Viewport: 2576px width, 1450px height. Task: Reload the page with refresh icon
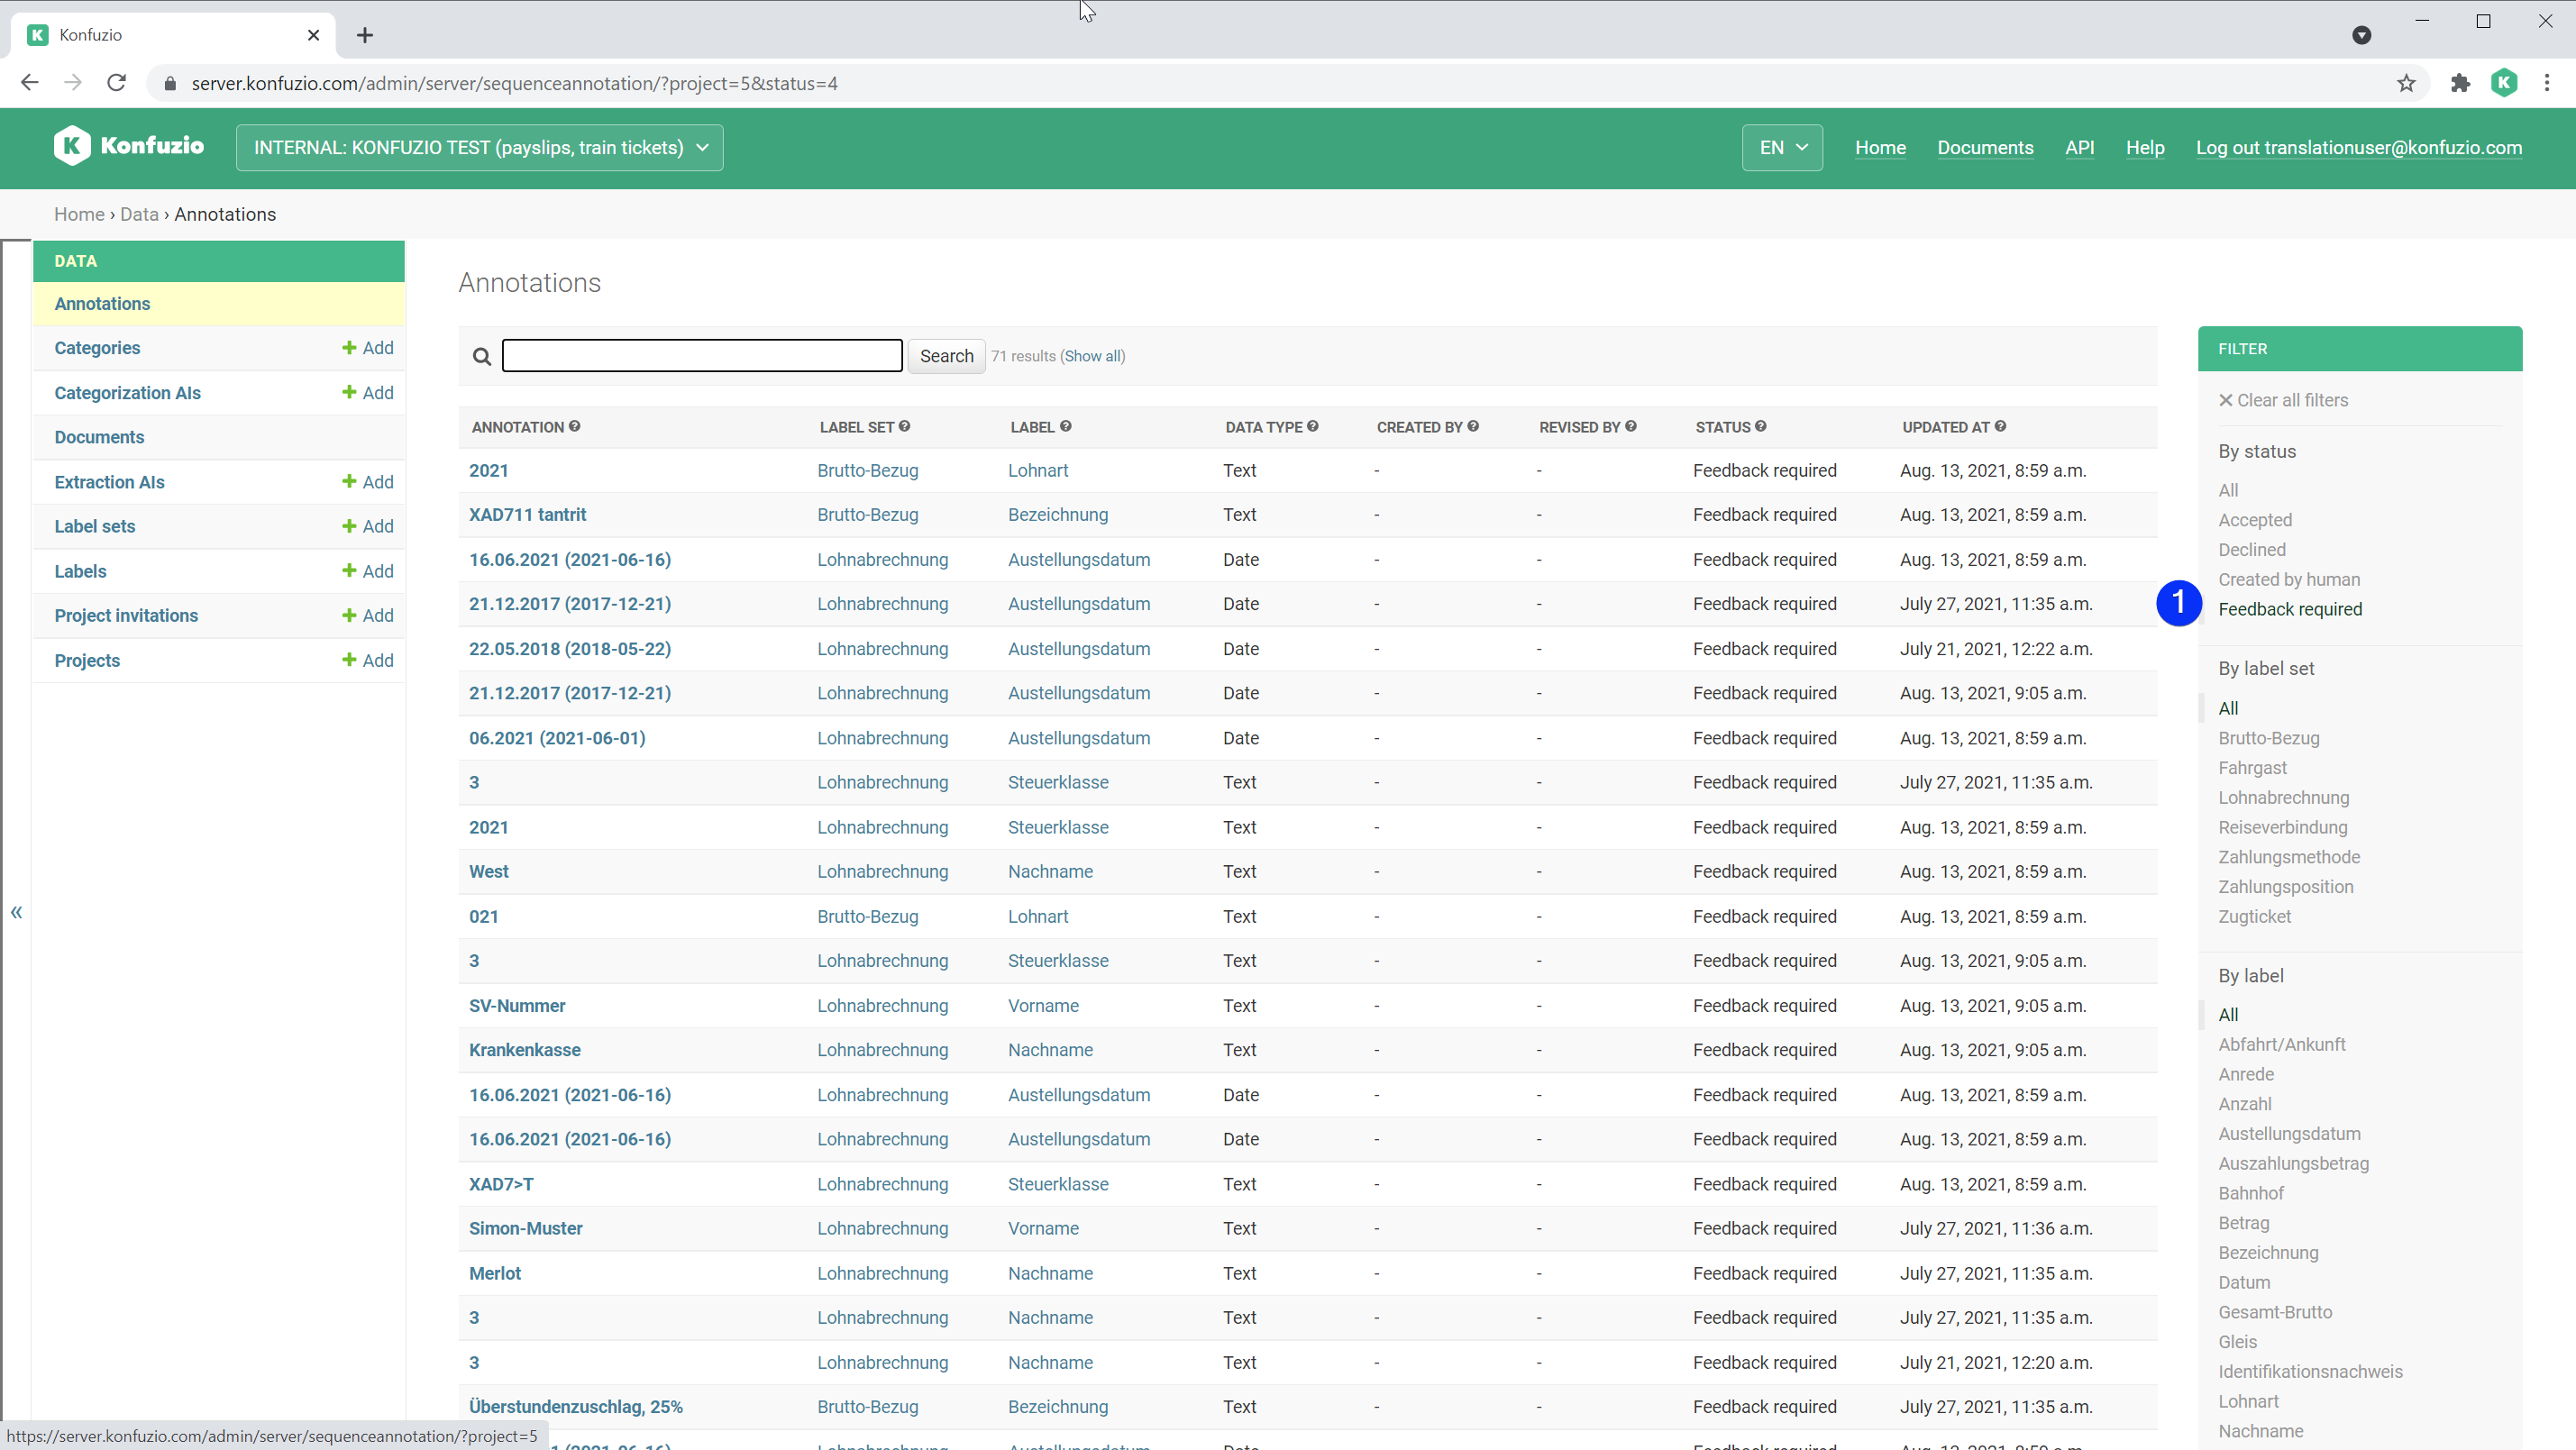[117, 83]
